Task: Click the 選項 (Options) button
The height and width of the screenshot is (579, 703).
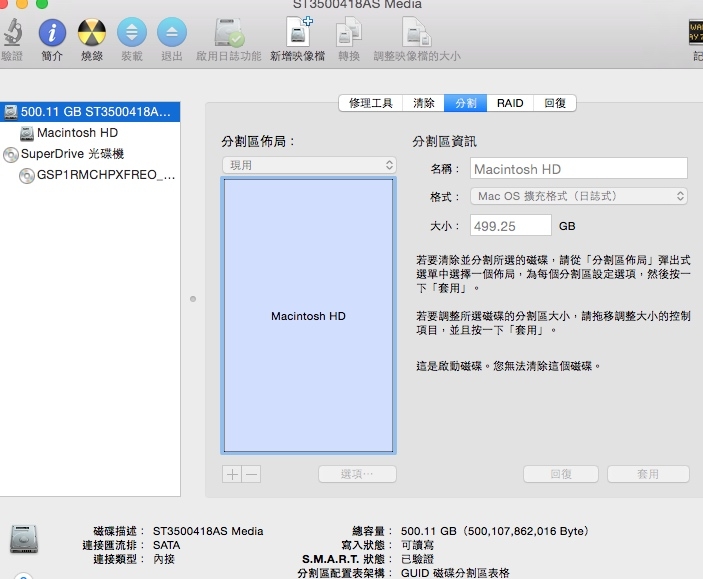Action: 357,474
